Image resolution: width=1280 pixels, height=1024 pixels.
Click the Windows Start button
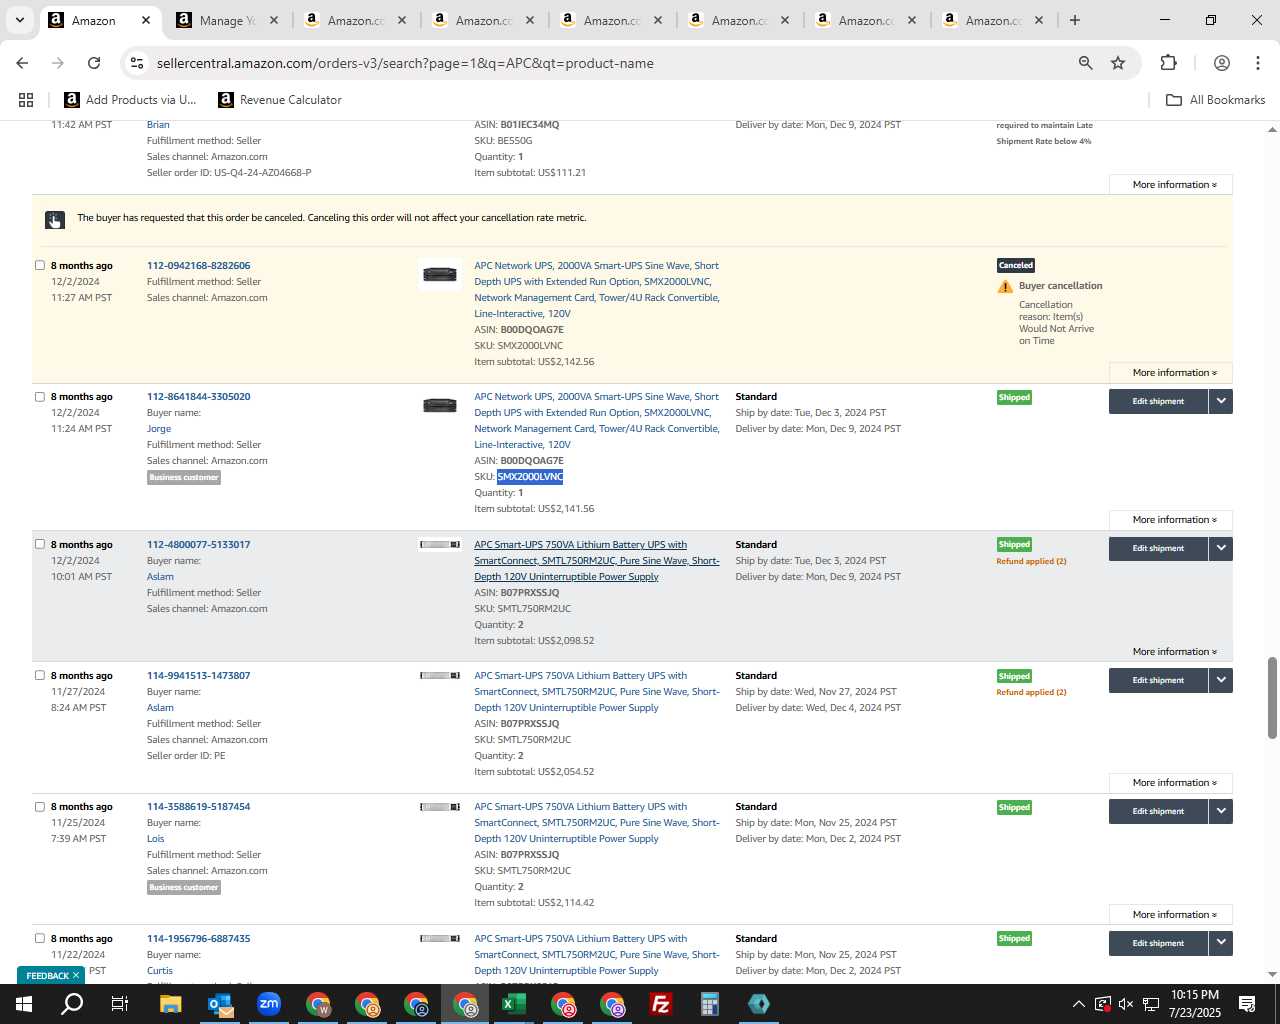(x=24, y=1004)
